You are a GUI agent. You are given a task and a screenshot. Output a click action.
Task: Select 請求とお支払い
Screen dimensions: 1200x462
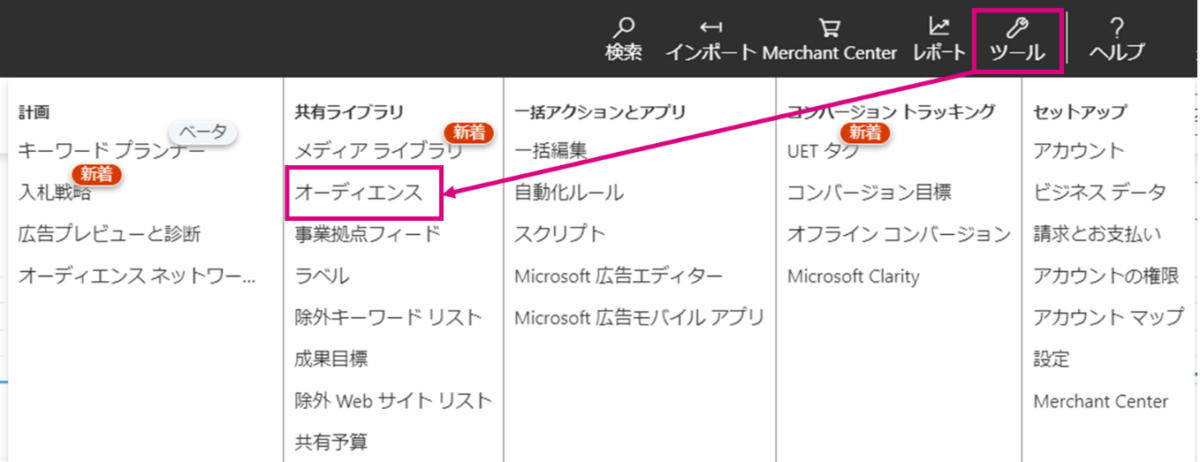click(1097, 234)
